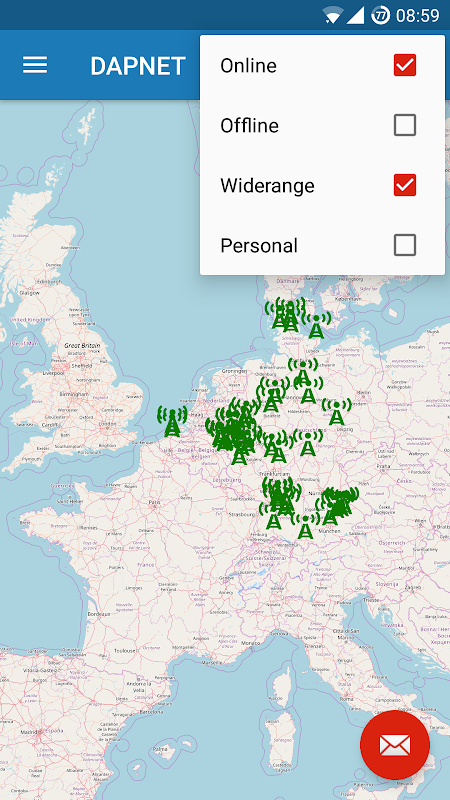
Task: Tap the red mail compose button
Action: pyautogui.click(x=395, y=745)
